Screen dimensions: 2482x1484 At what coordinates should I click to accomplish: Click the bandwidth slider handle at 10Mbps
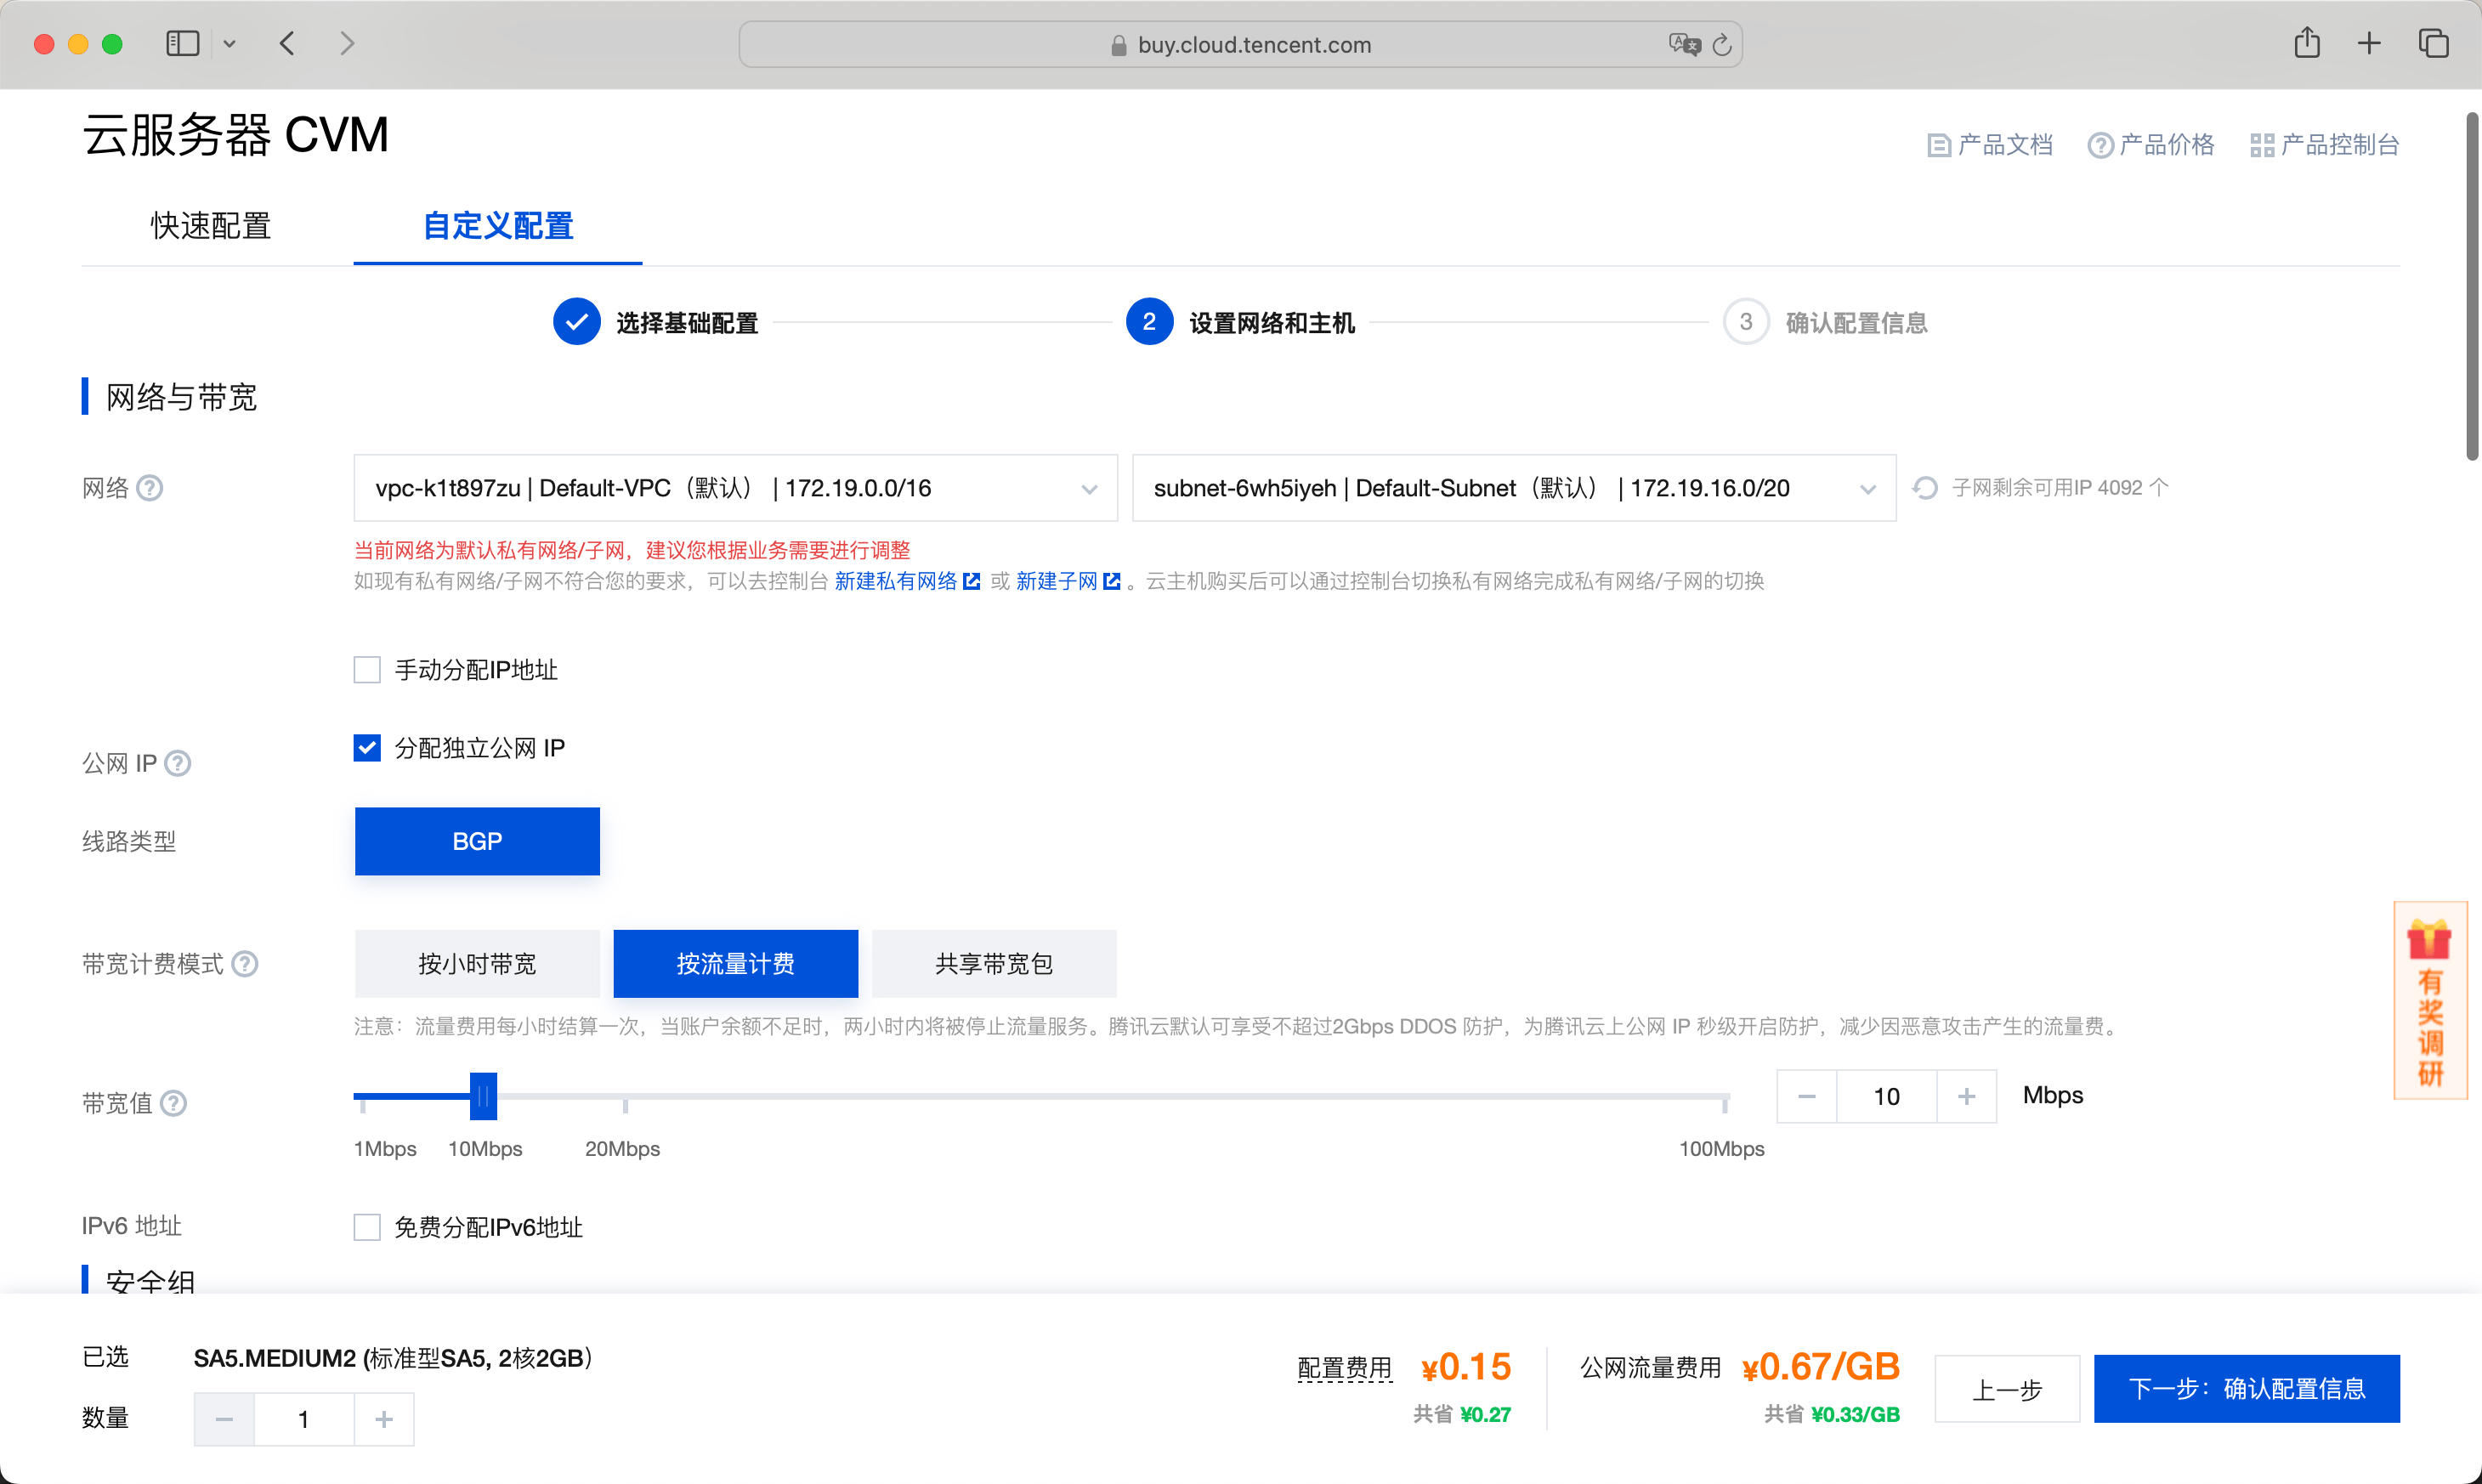pos(483,1097)
